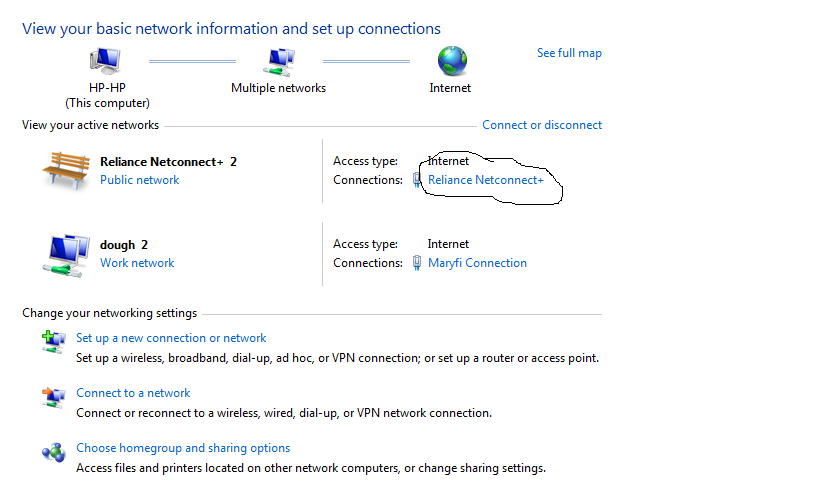Click the Internet globe icon
Image resolution: width=814 pixels, height=487 pixels.
[x=450, y=60]
